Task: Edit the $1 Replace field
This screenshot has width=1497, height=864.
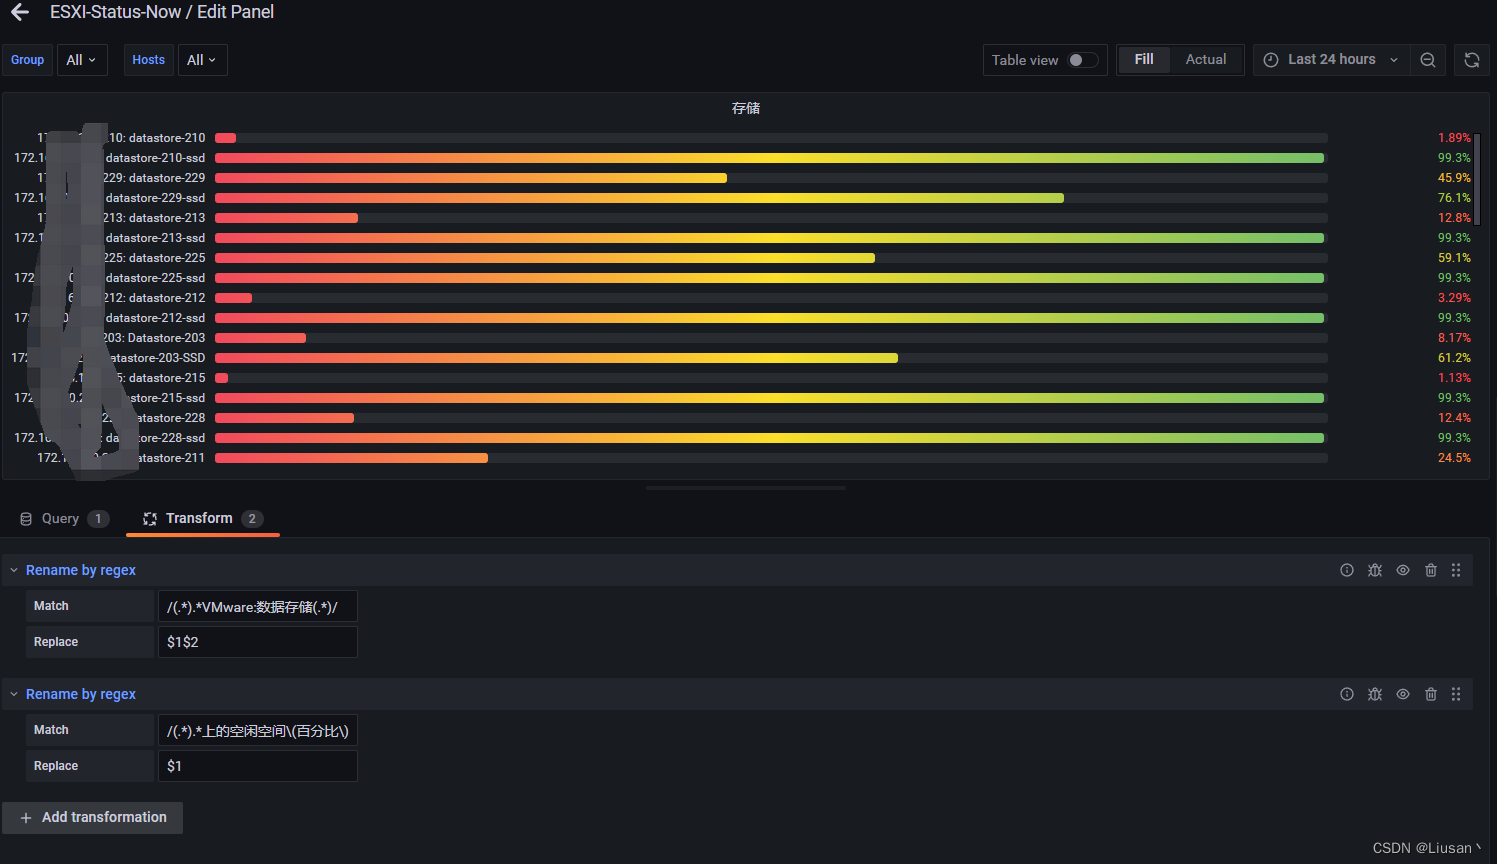Action: (x=257, y=766)
